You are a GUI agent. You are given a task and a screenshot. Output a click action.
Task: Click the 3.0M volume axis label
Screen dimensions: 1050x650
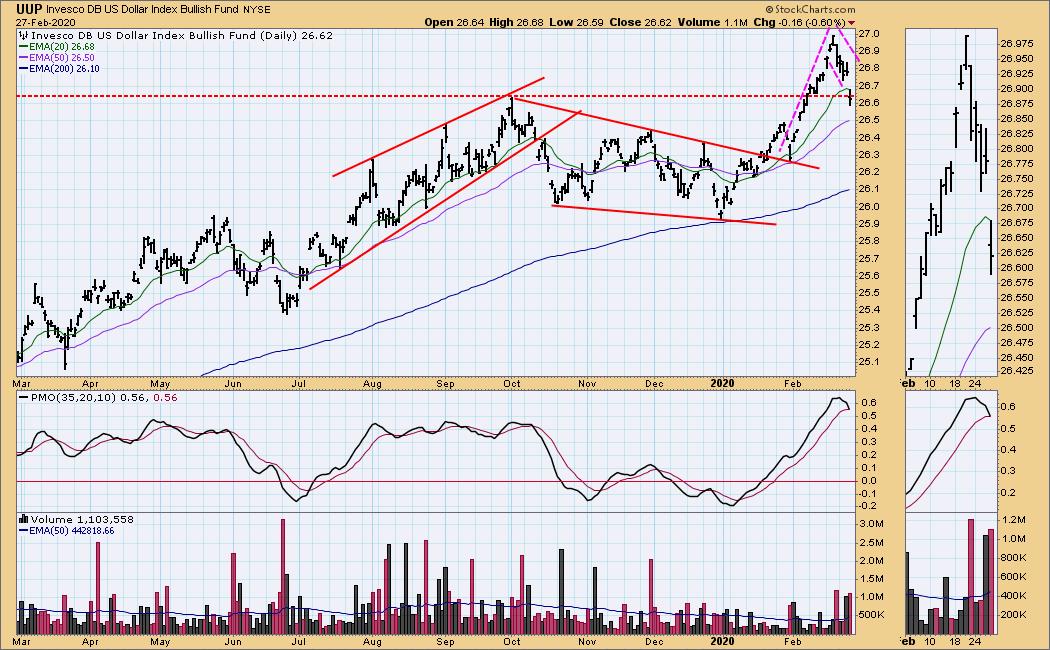coord(873,523)
